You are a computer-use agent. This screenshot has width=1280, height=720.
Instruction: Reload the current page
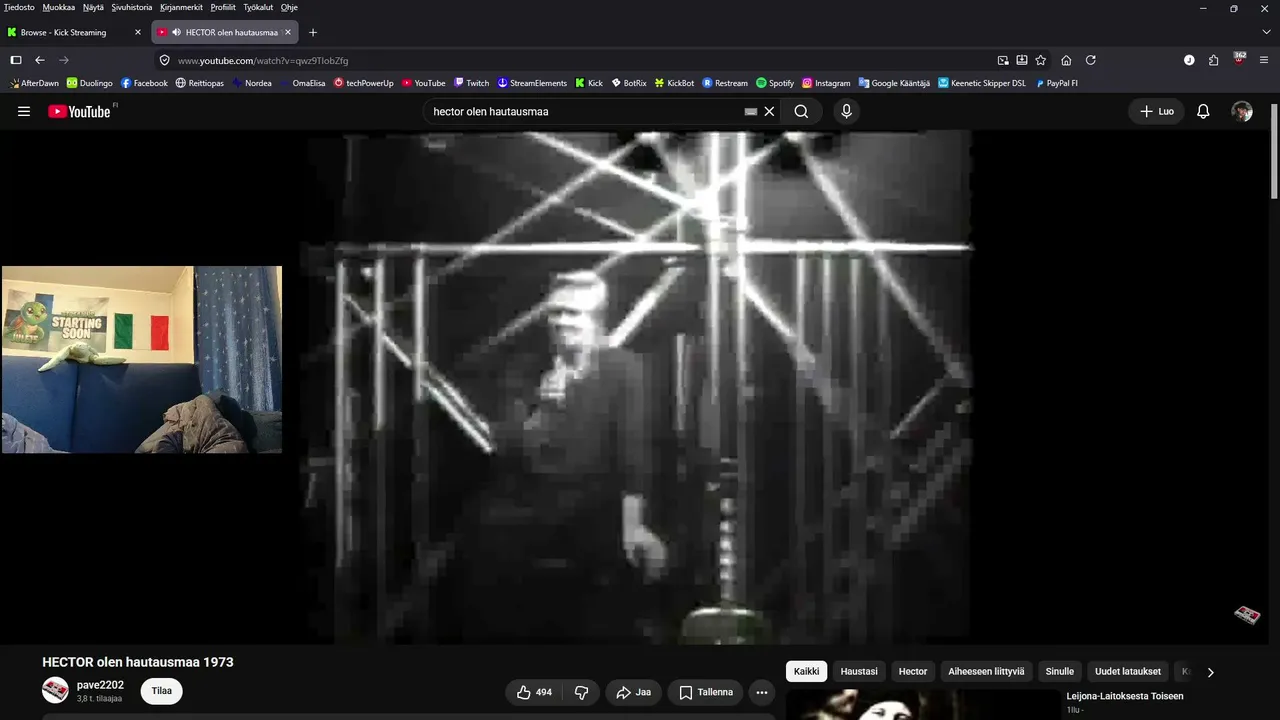tap(1091, 60)
